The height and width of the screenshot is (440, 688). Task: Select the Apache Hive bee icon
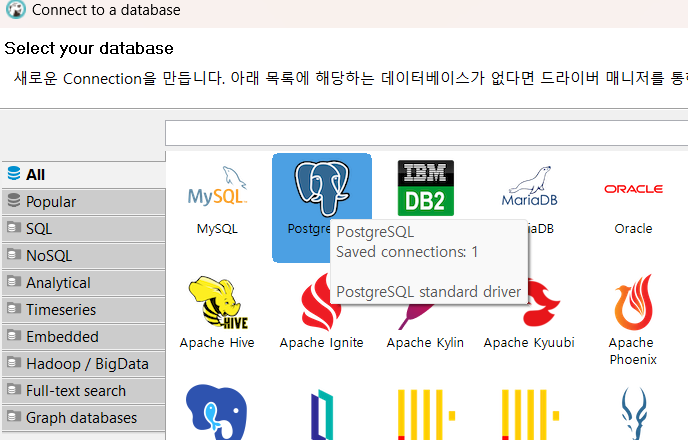tap(218, 303)
